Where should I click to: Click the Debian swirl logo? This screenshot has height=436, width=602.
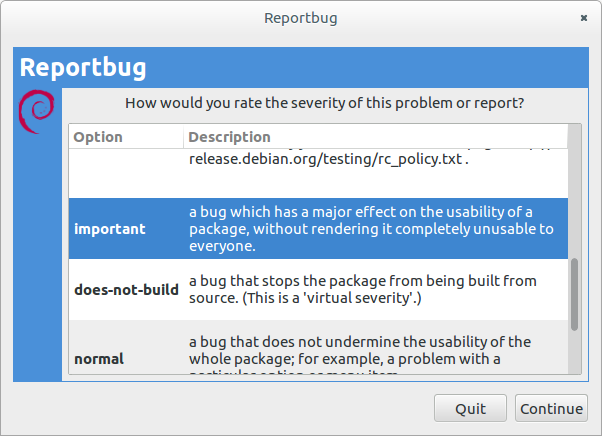(37, 110)
